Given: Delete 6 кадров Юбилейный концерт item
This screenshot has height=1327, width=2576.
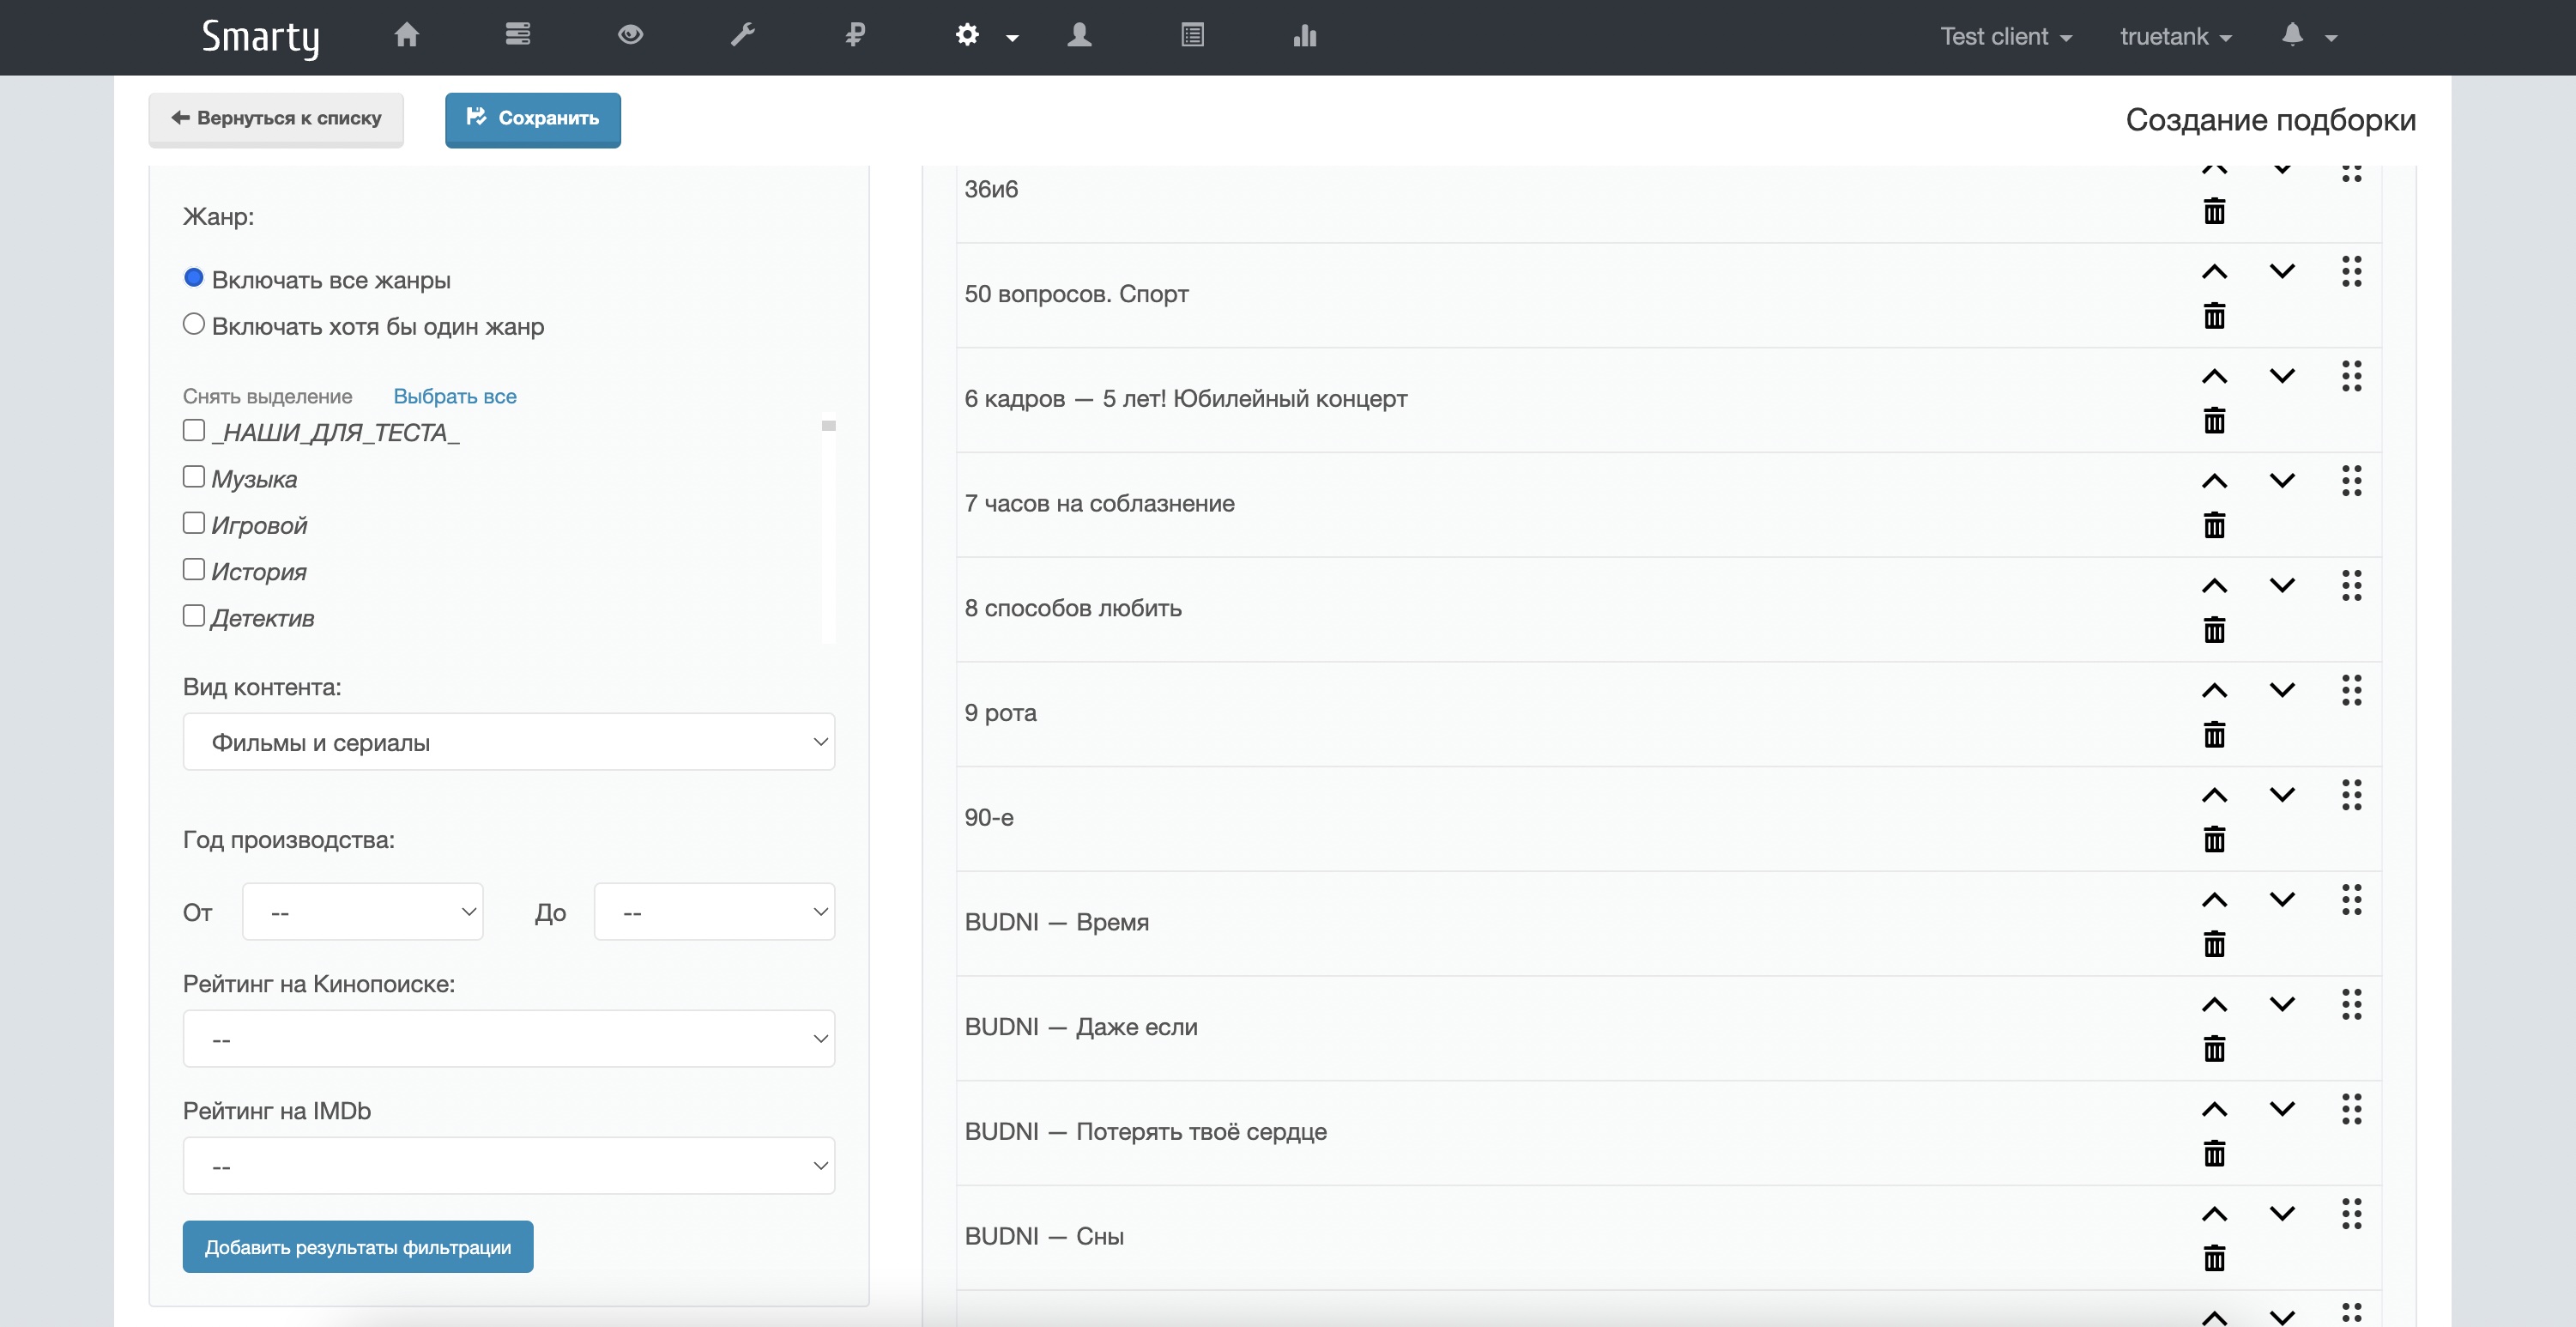Looking at the screenshot, I should pos(2214,421).
